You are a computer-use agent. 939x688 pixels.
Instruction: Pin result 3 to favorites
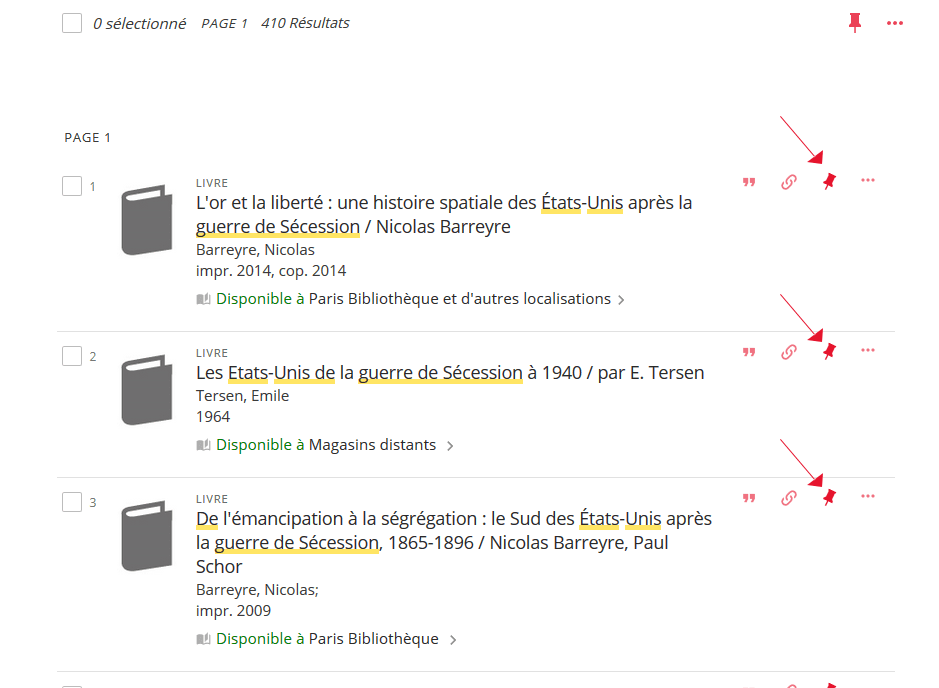coord(828,497)
